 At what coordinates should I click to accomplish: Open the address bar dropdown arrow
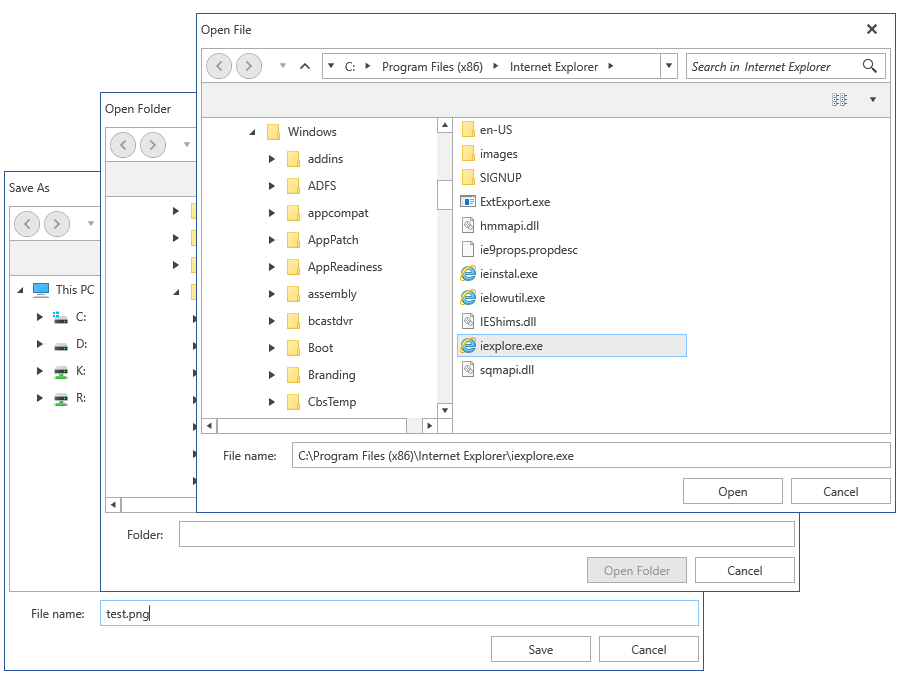tap(668, 65)
